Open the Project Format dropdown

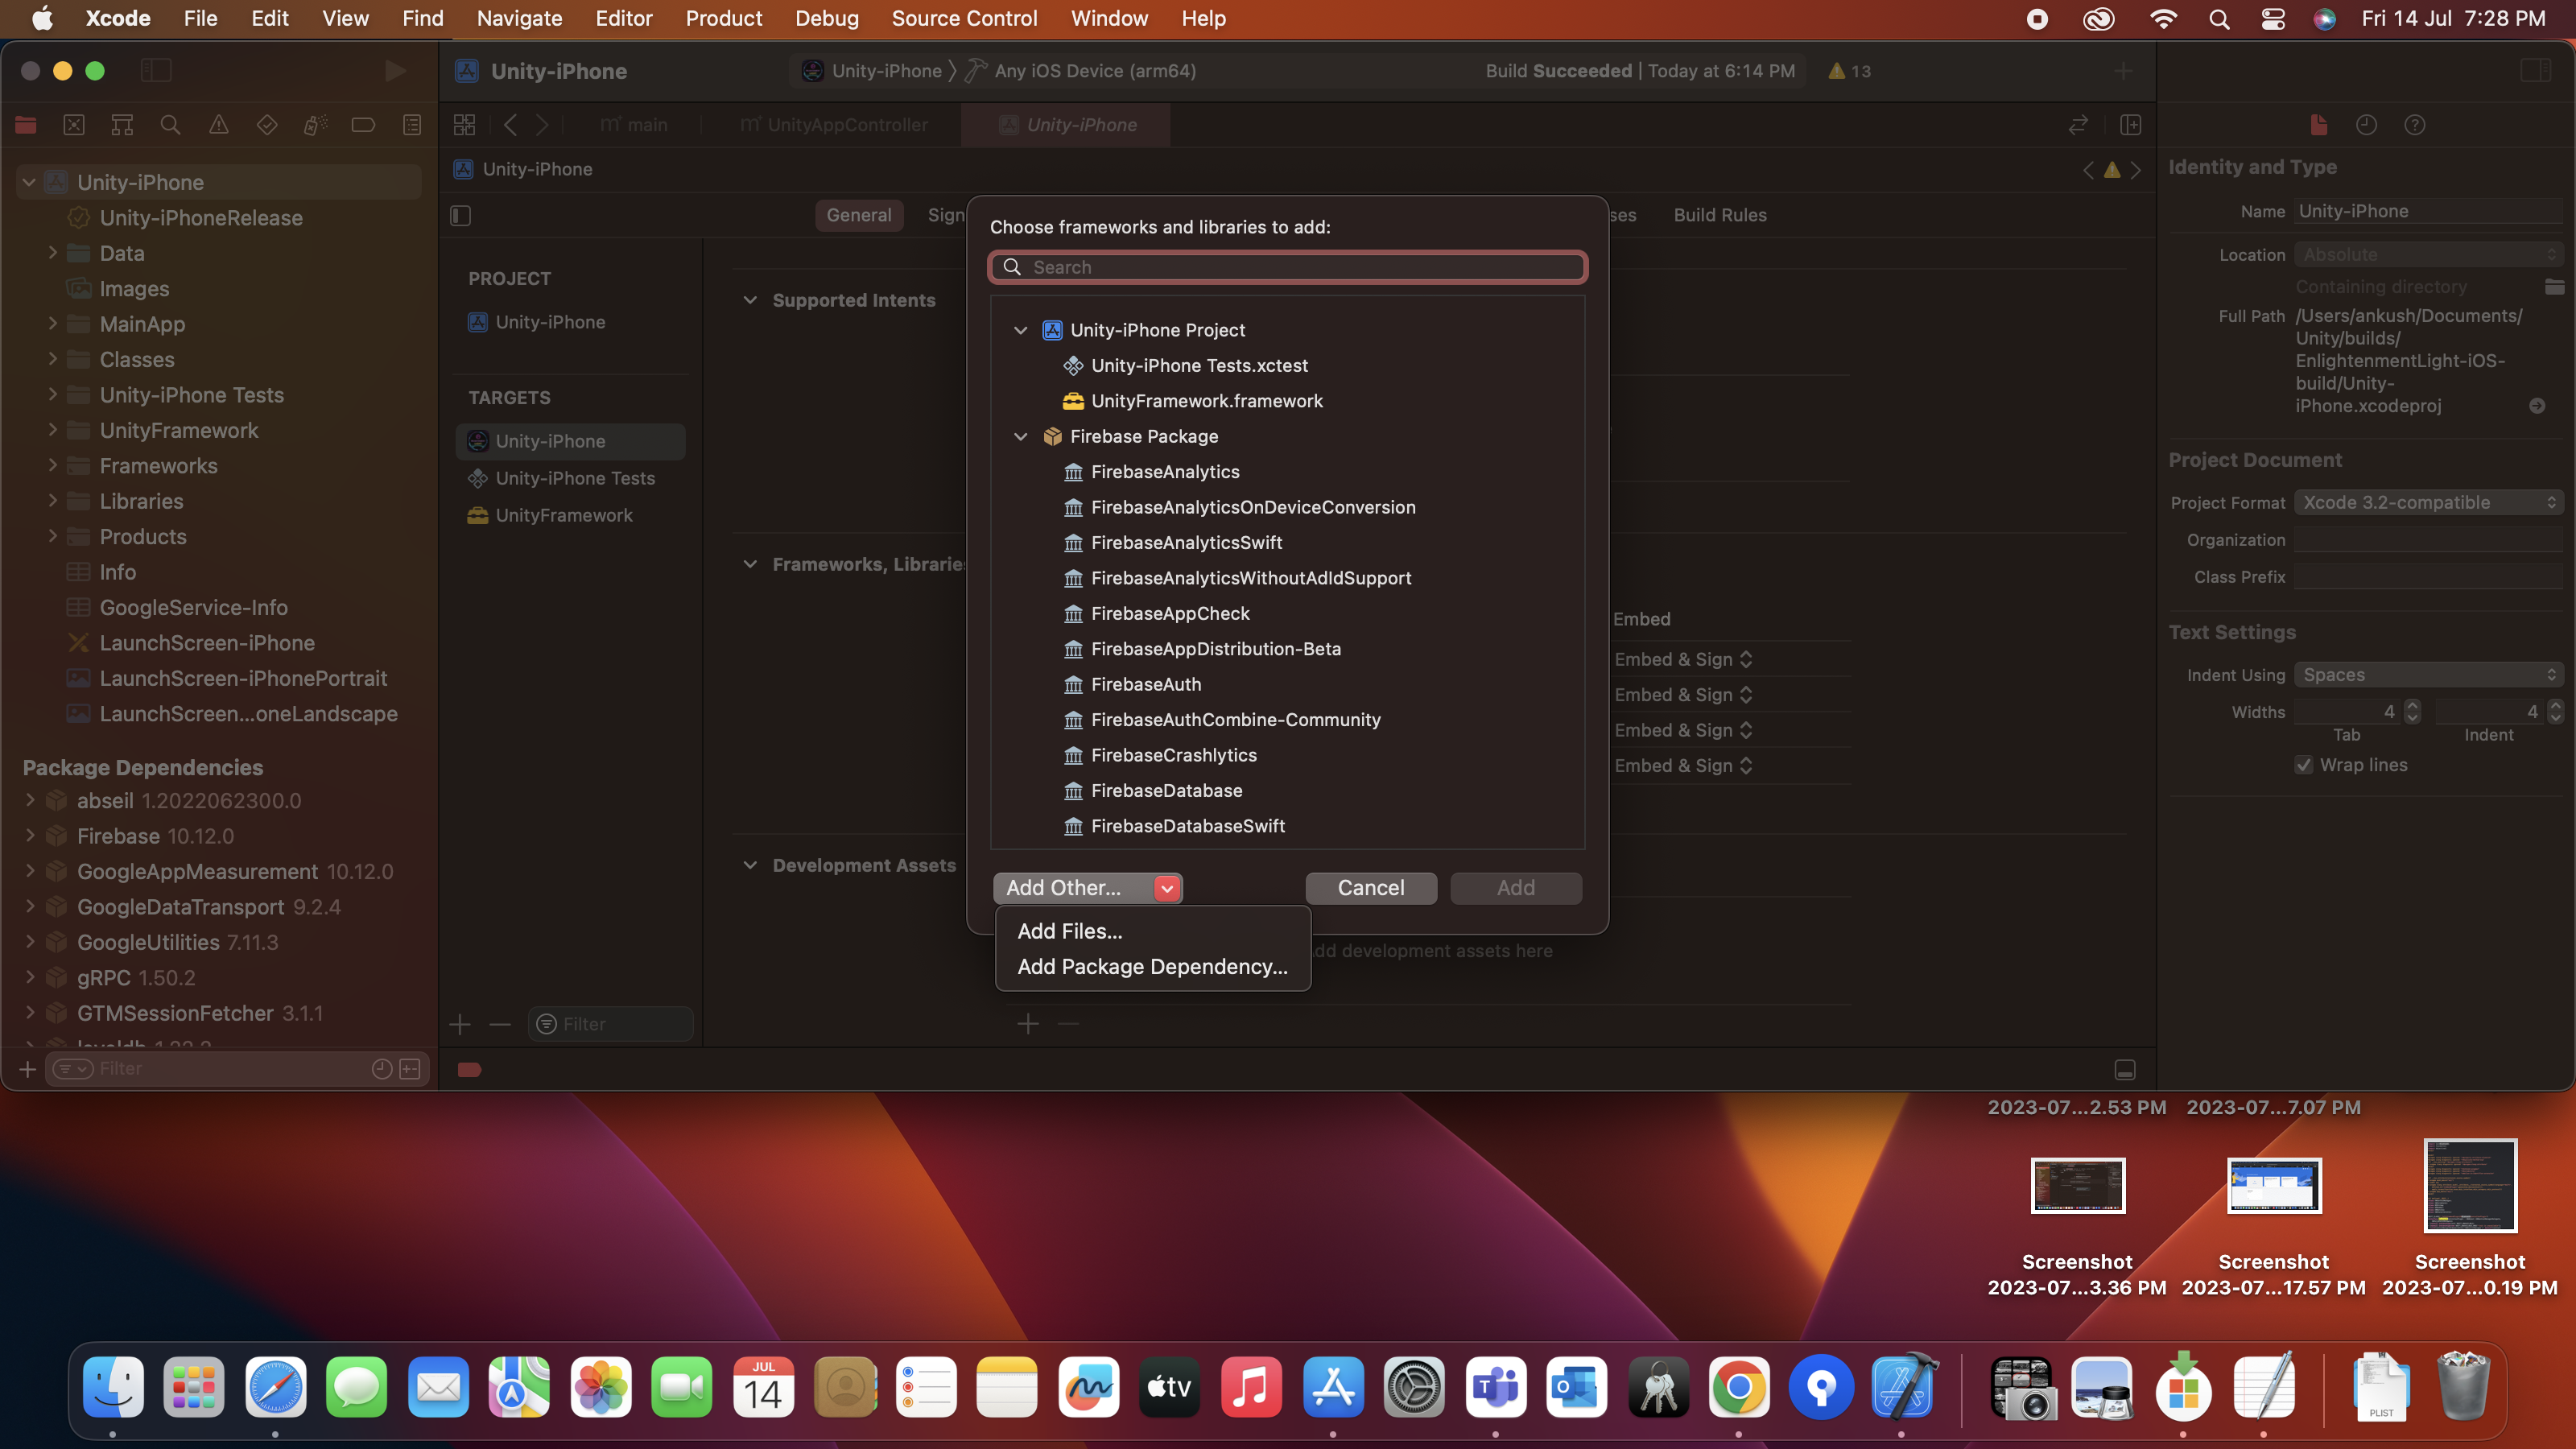coord(2428,503)
